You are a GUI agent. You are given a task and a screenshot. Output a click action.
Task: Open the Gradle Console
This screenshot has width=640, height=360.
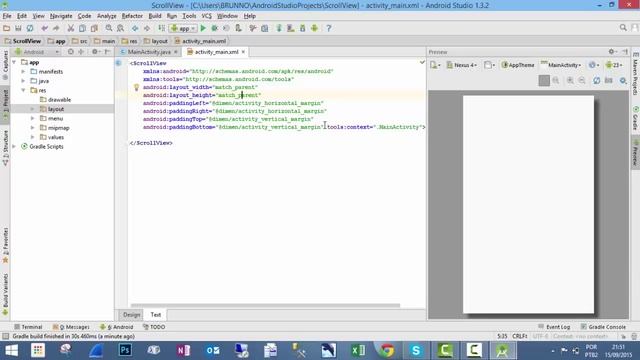pyautogui.click(x=603, y=327)
